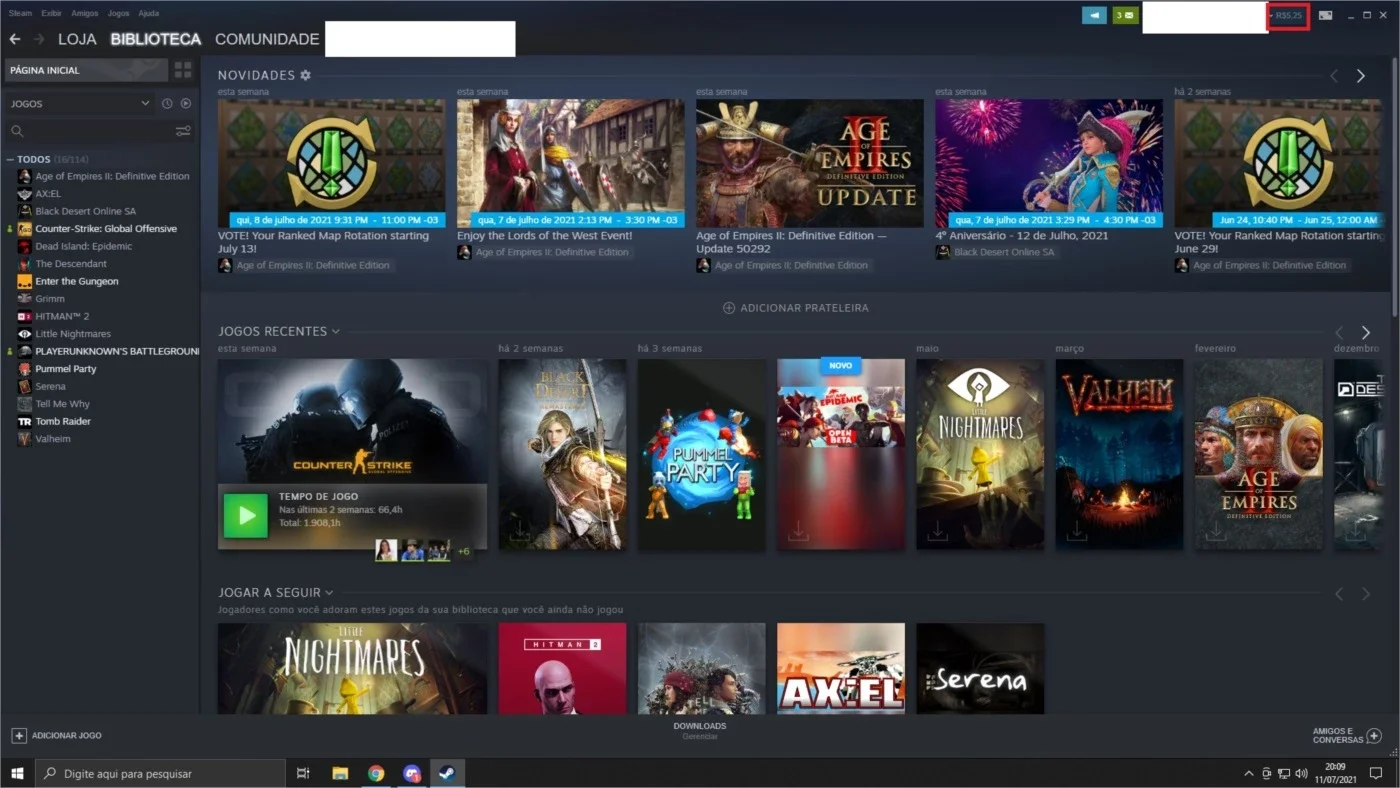
Task: Open the Windows notification center icon
Action: [1376, 773]
